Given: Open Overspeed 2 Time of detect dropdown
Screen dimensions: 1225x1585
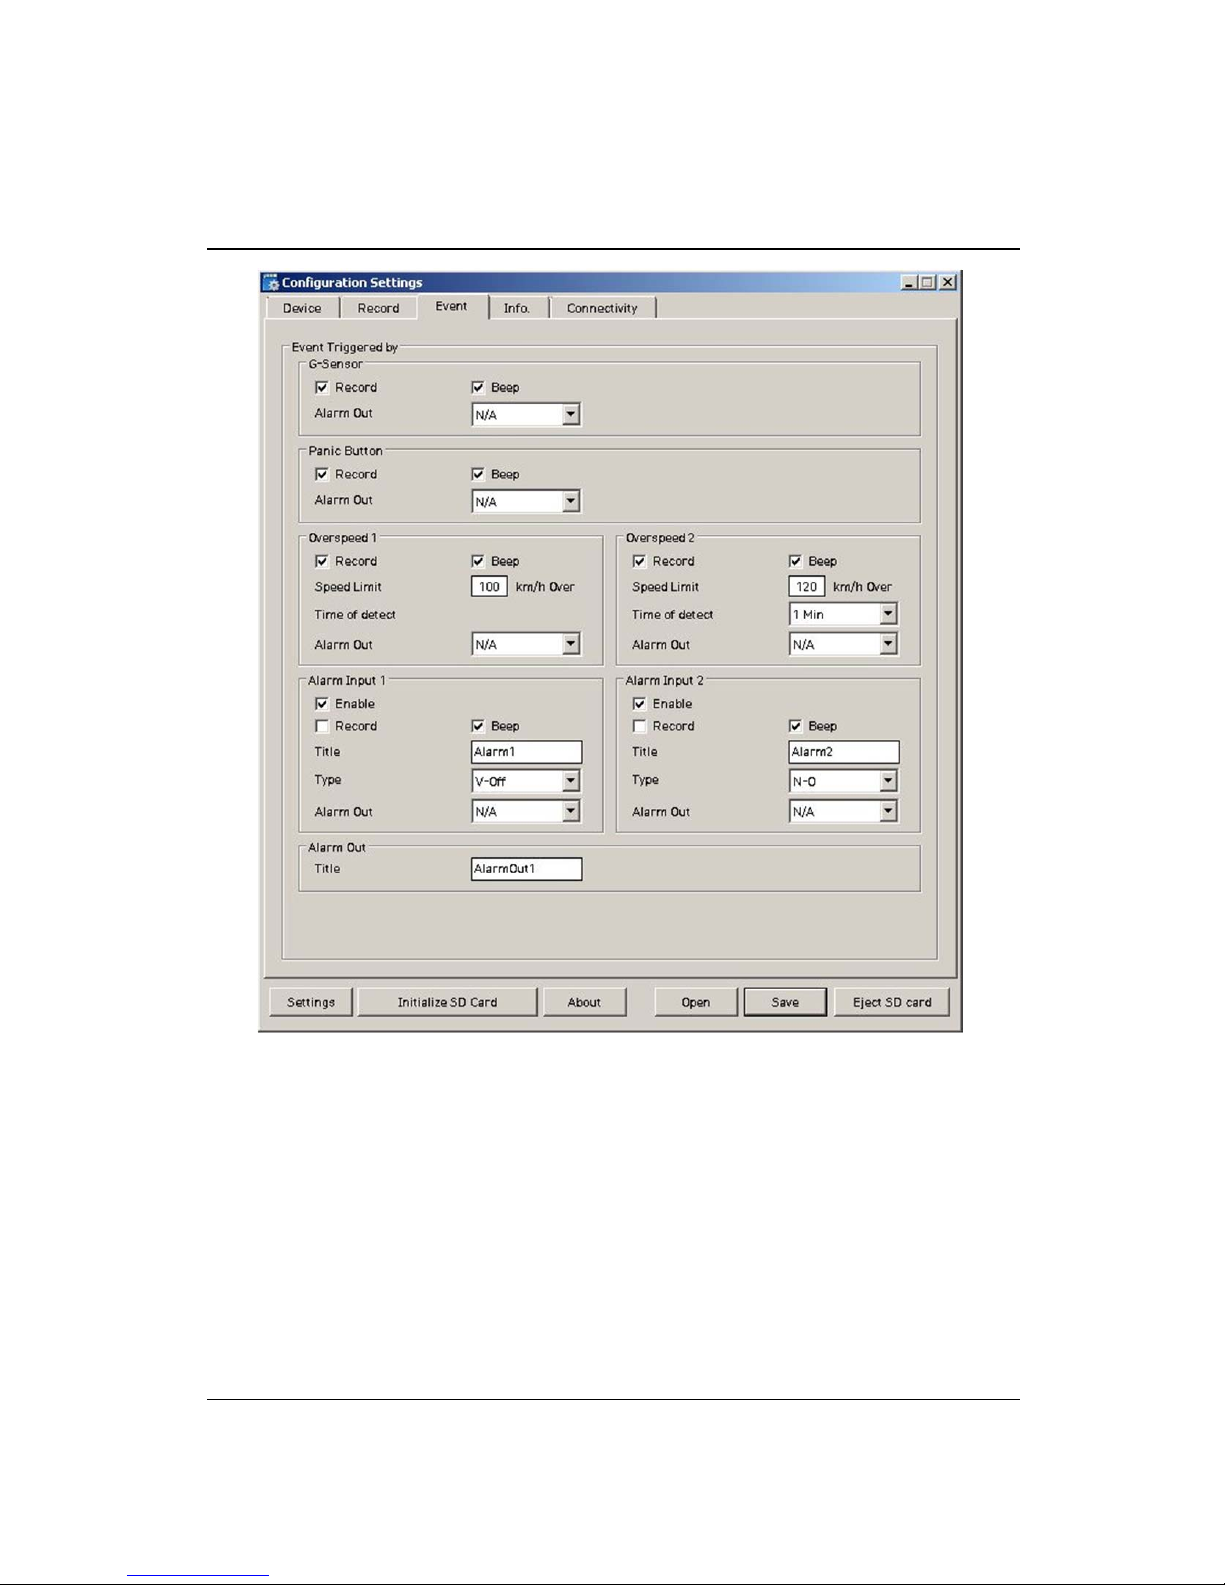Looking at the screenshot, I should [x=843, y=614].
